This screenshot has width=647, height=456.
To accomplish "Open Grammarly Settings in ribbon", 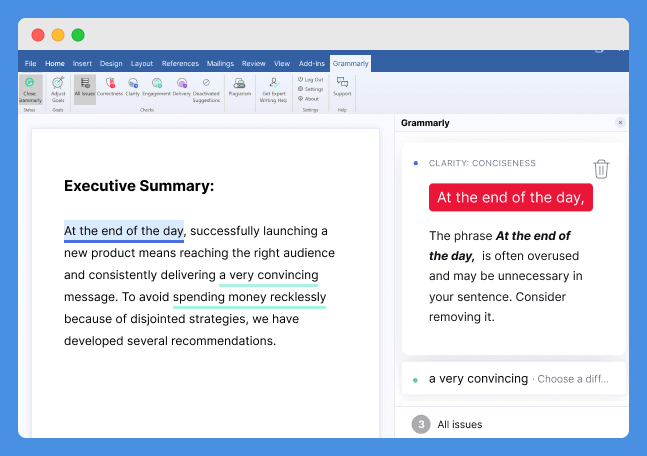I will [311, 89].
